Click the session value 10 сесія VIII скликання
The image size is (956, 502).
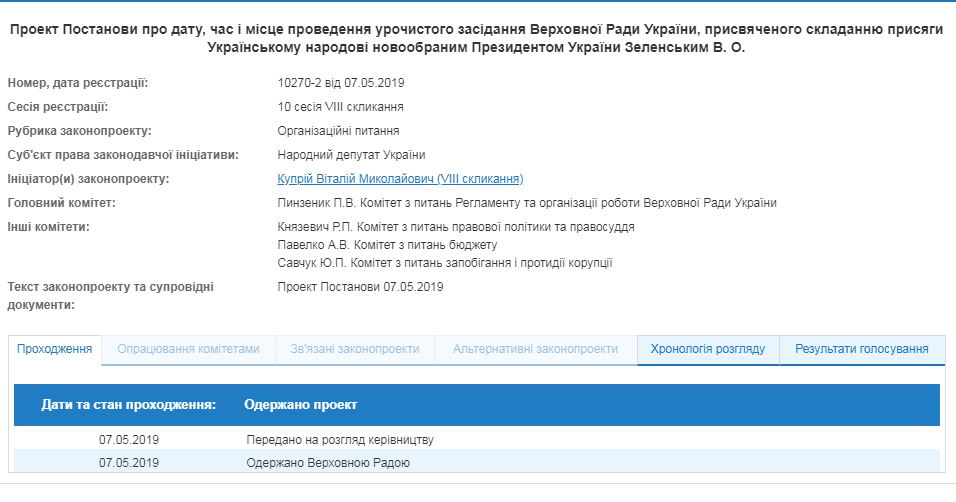(x=341, y=107)
